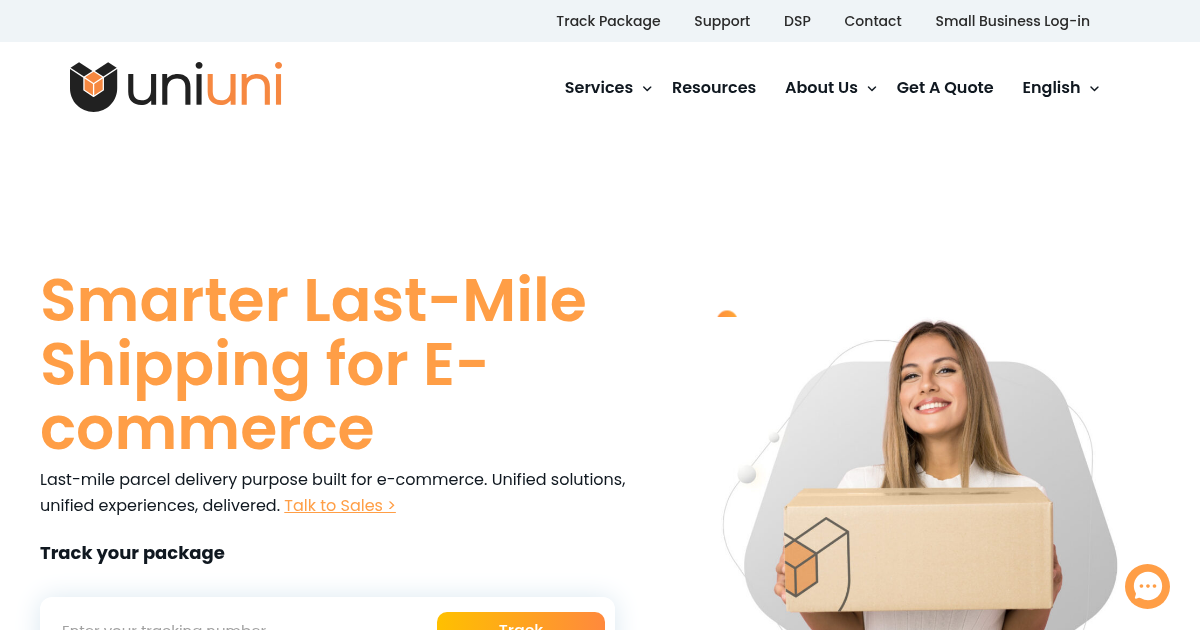Visit the Contact page link
Image resolution: width=1200 pixels, height=630 pixels.
(x=873, y=21)
